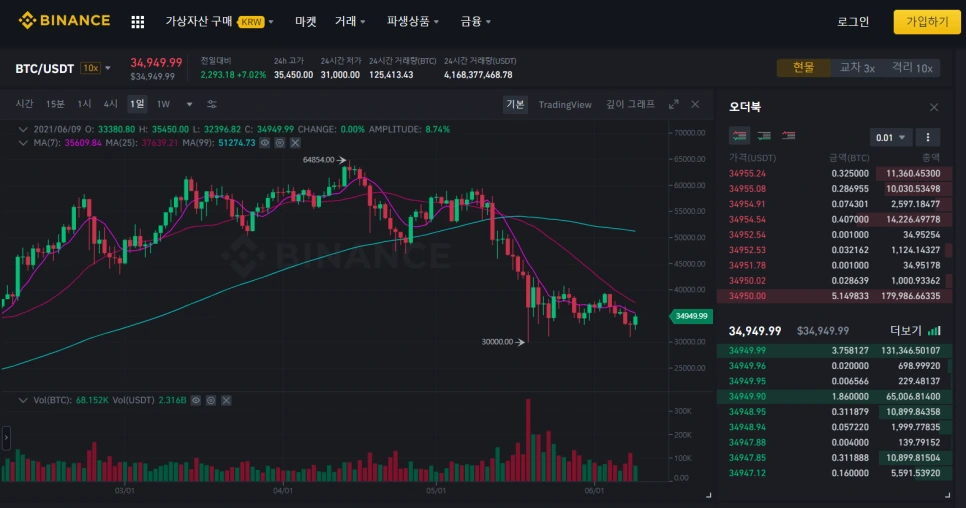Open the 금융 menu
The width and height of the screenshot is (966, 508).
pyautogui.click(x=476, y=22)
